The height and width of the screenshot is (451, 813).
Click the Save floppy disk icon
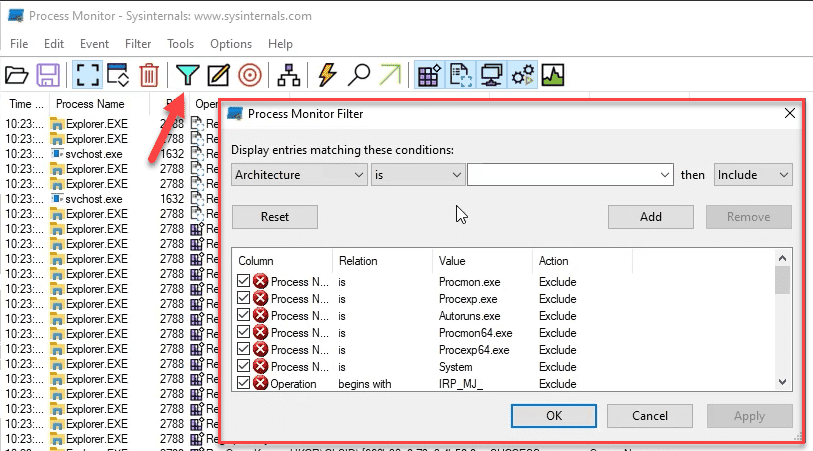point(48,75)
